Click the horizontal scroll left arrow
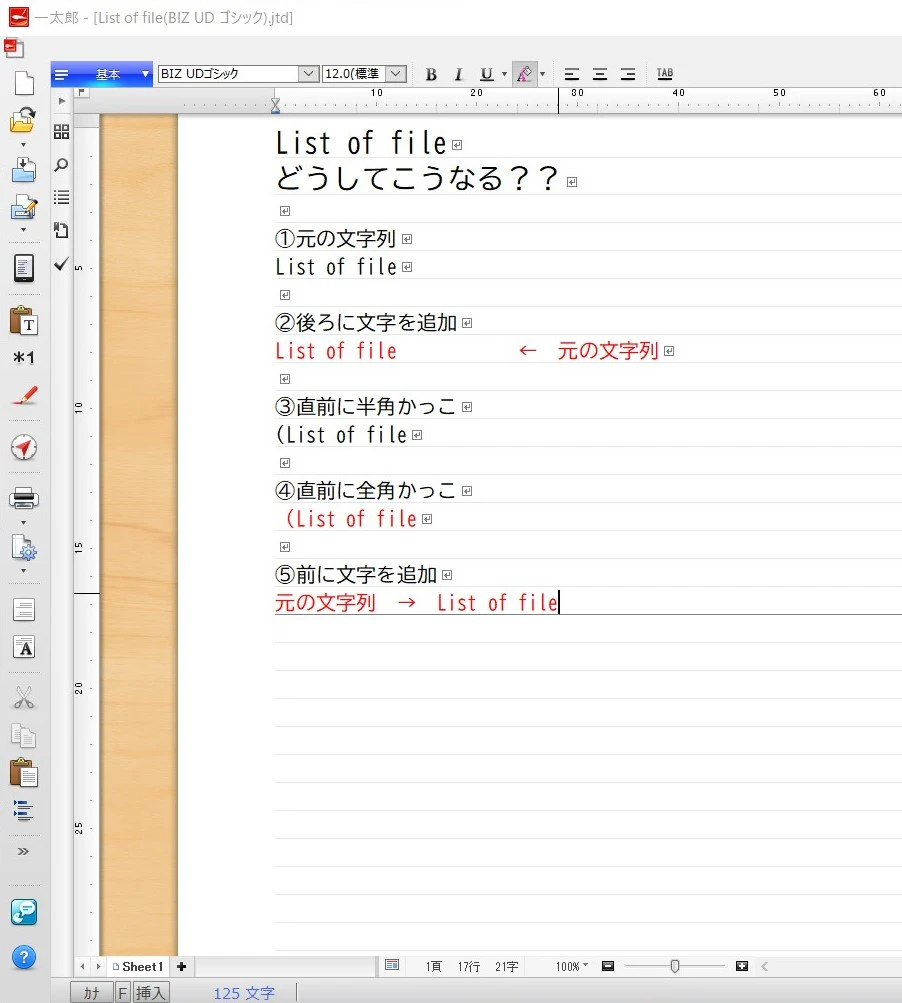Viewport: 902px width, 1003px height. tap(764, 966)
